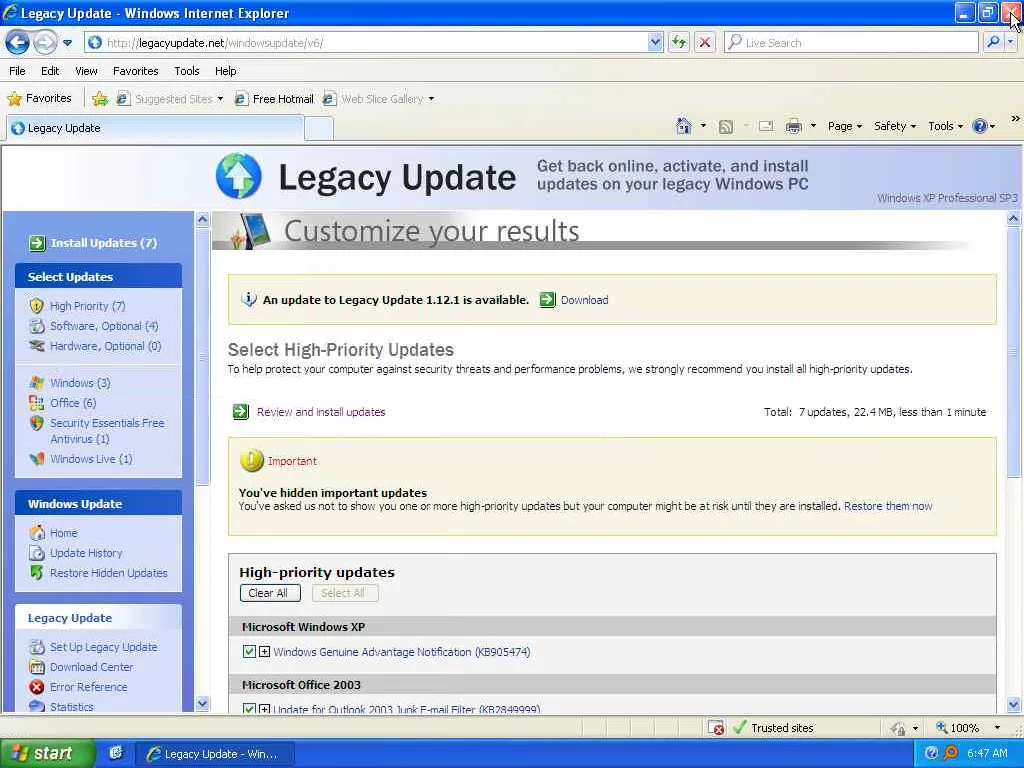Click the Windows (3) product icon
Image resolution: width=1024 pixels, height=768 pixels.
coord(37,383)
